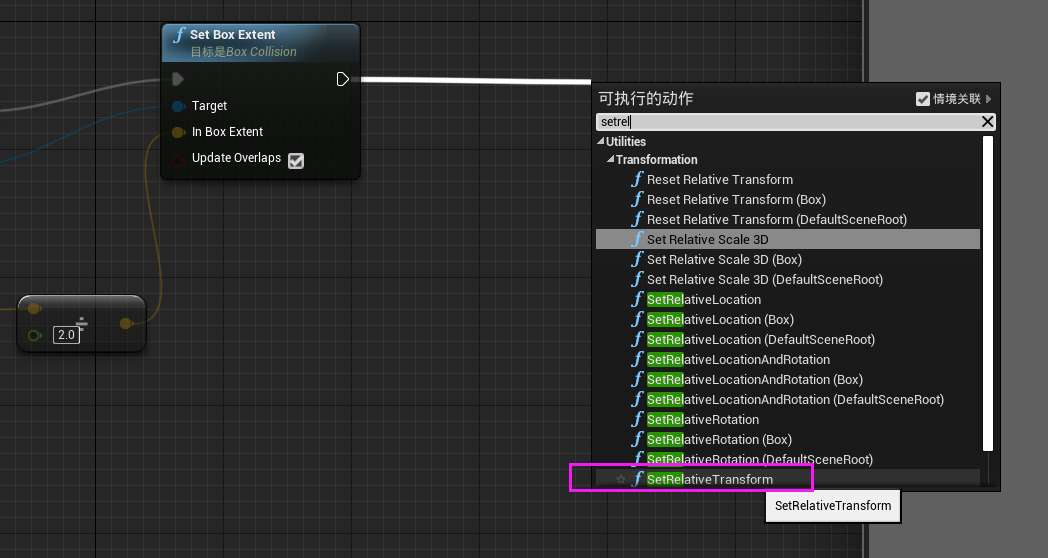Click the Target pin on Set Box Extent
Viewport: 1048px width, 558px height.
point(178,106)
